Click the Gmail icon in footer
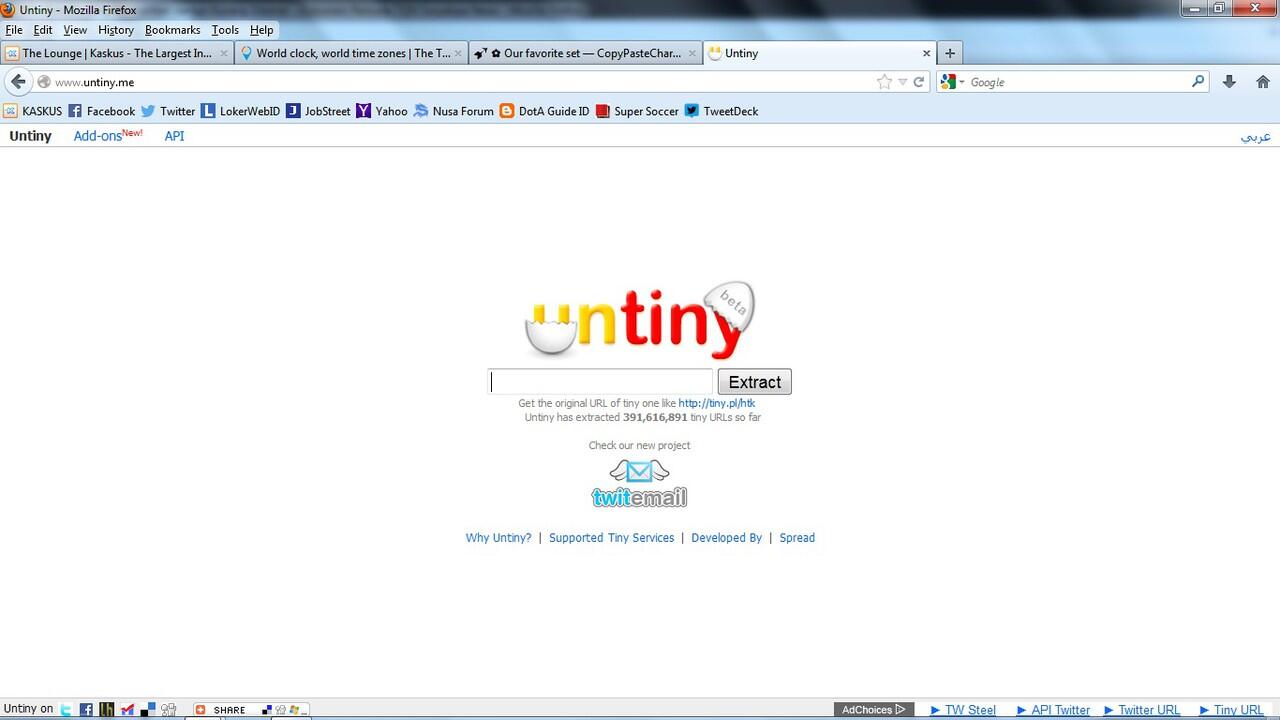The image size is (1280, 720). [127, 710]
